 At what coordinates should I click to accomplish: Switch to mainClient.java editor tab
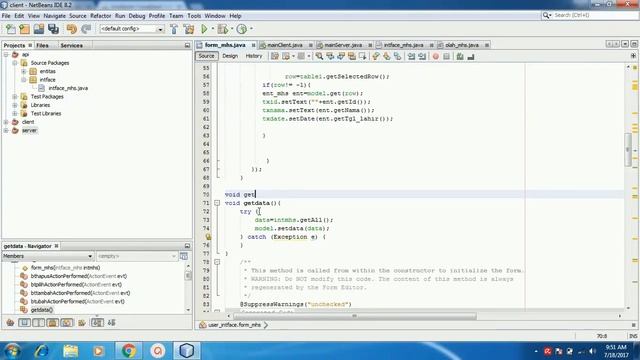pyautogui.click(x=284, y=45)
